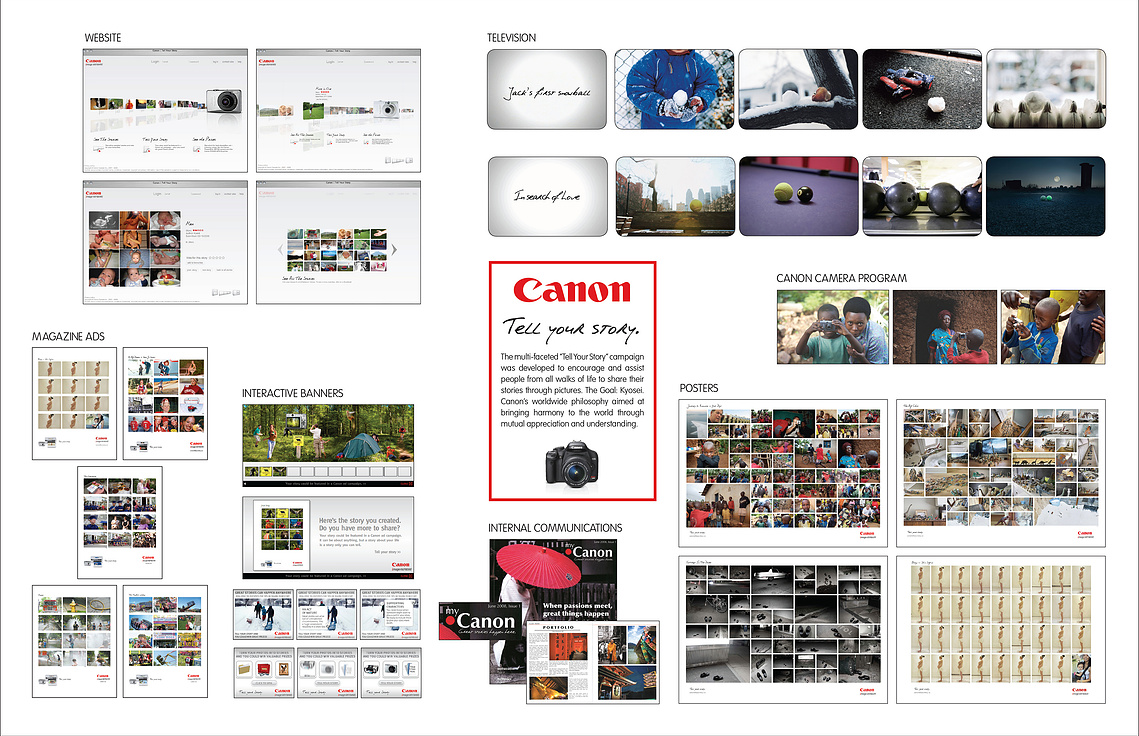Open the black and white photos poster
The image size is (1139, 736).
click(783, 630)
